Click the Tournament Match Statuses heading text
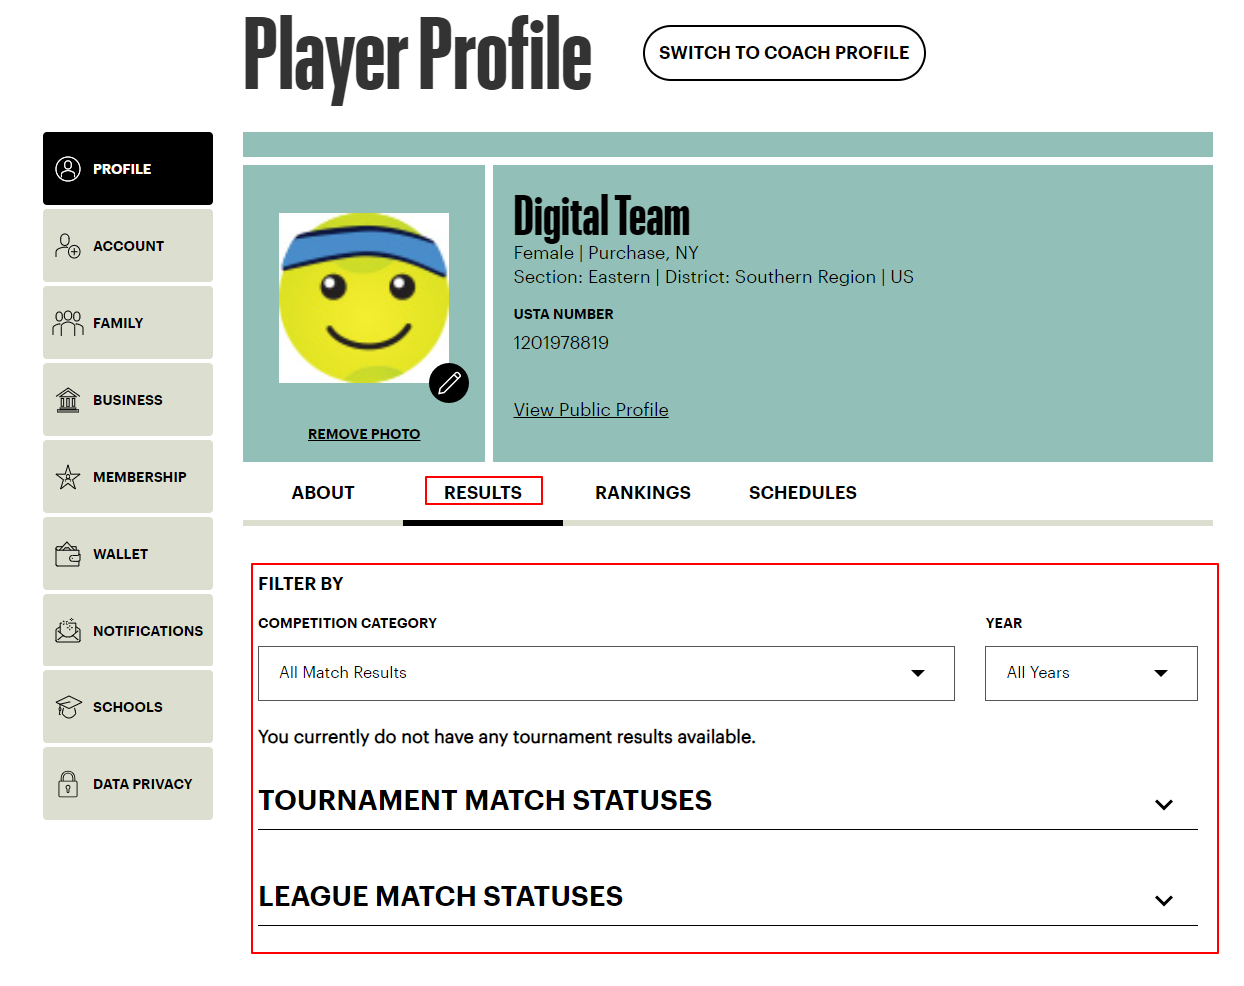1244x986 pixels. click(x=485, y=801)
